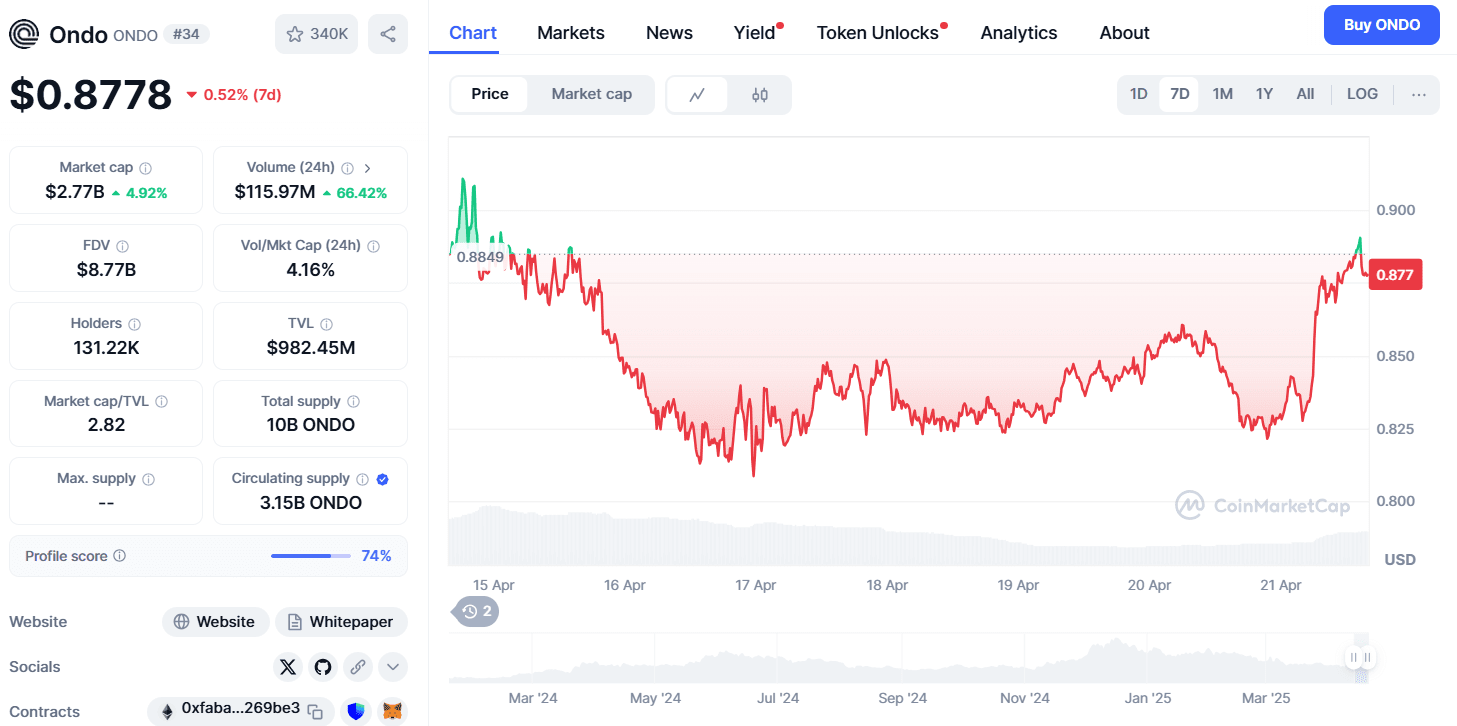Click the Market cap info icon
The width and height of the screenshot is (1457, 726).
146,168
